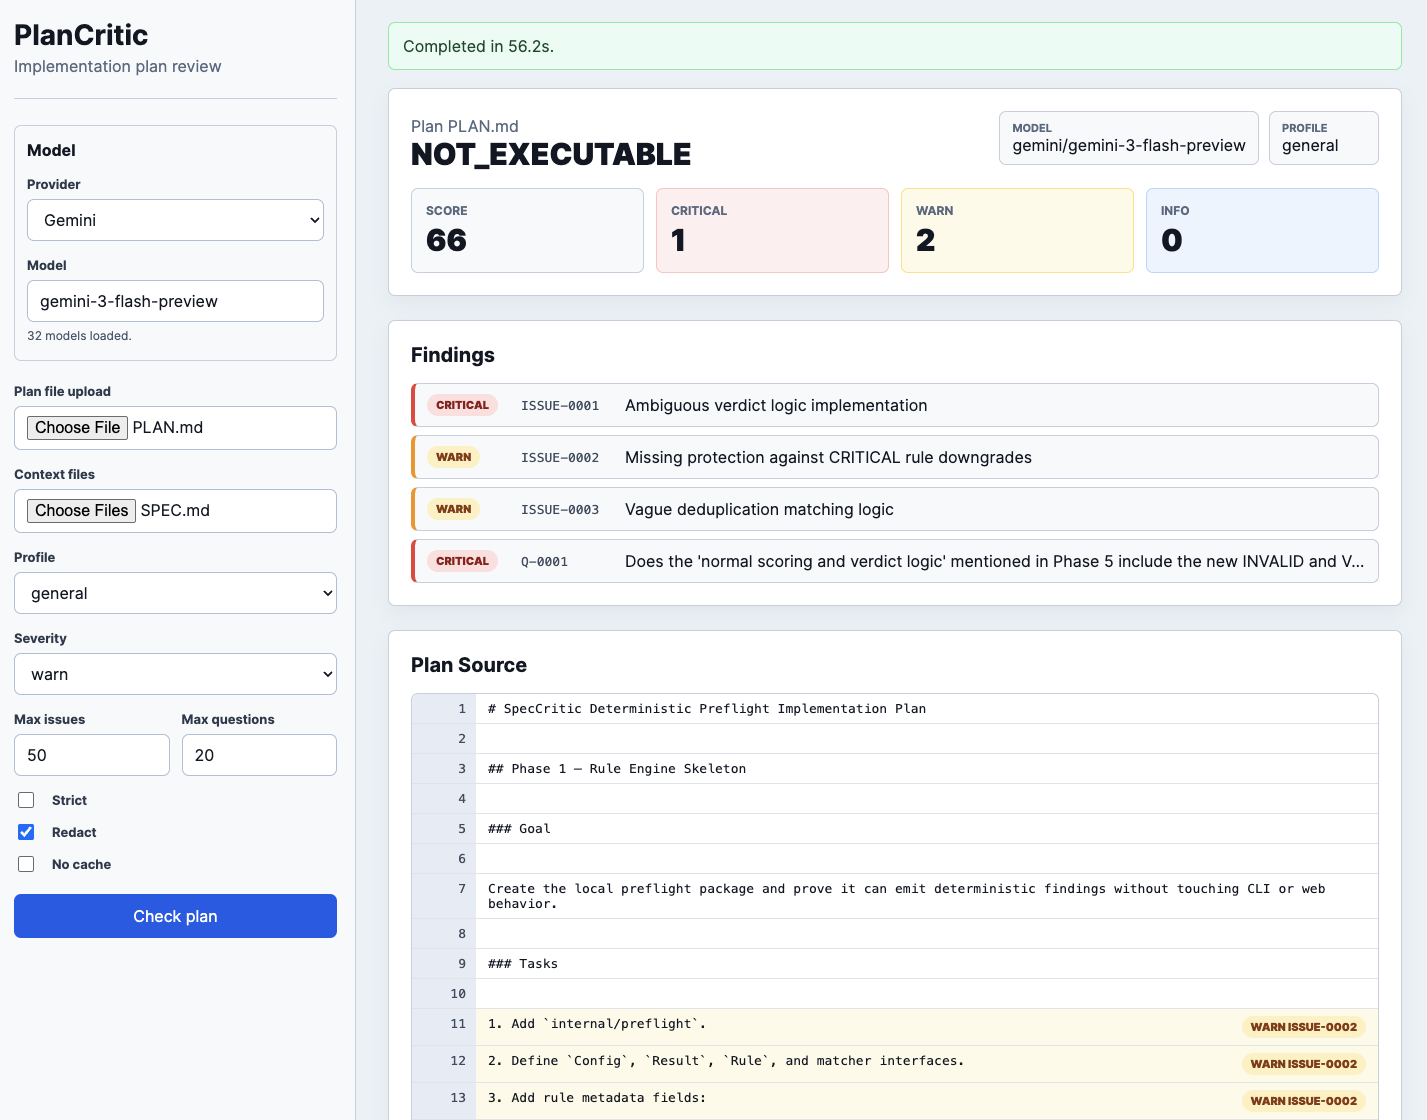Open finding ISSUE-0002 Missing protection against downgrades
Image resolution: width=1427 pixels, height=1120 pixels.
click(x=895, y=457)
